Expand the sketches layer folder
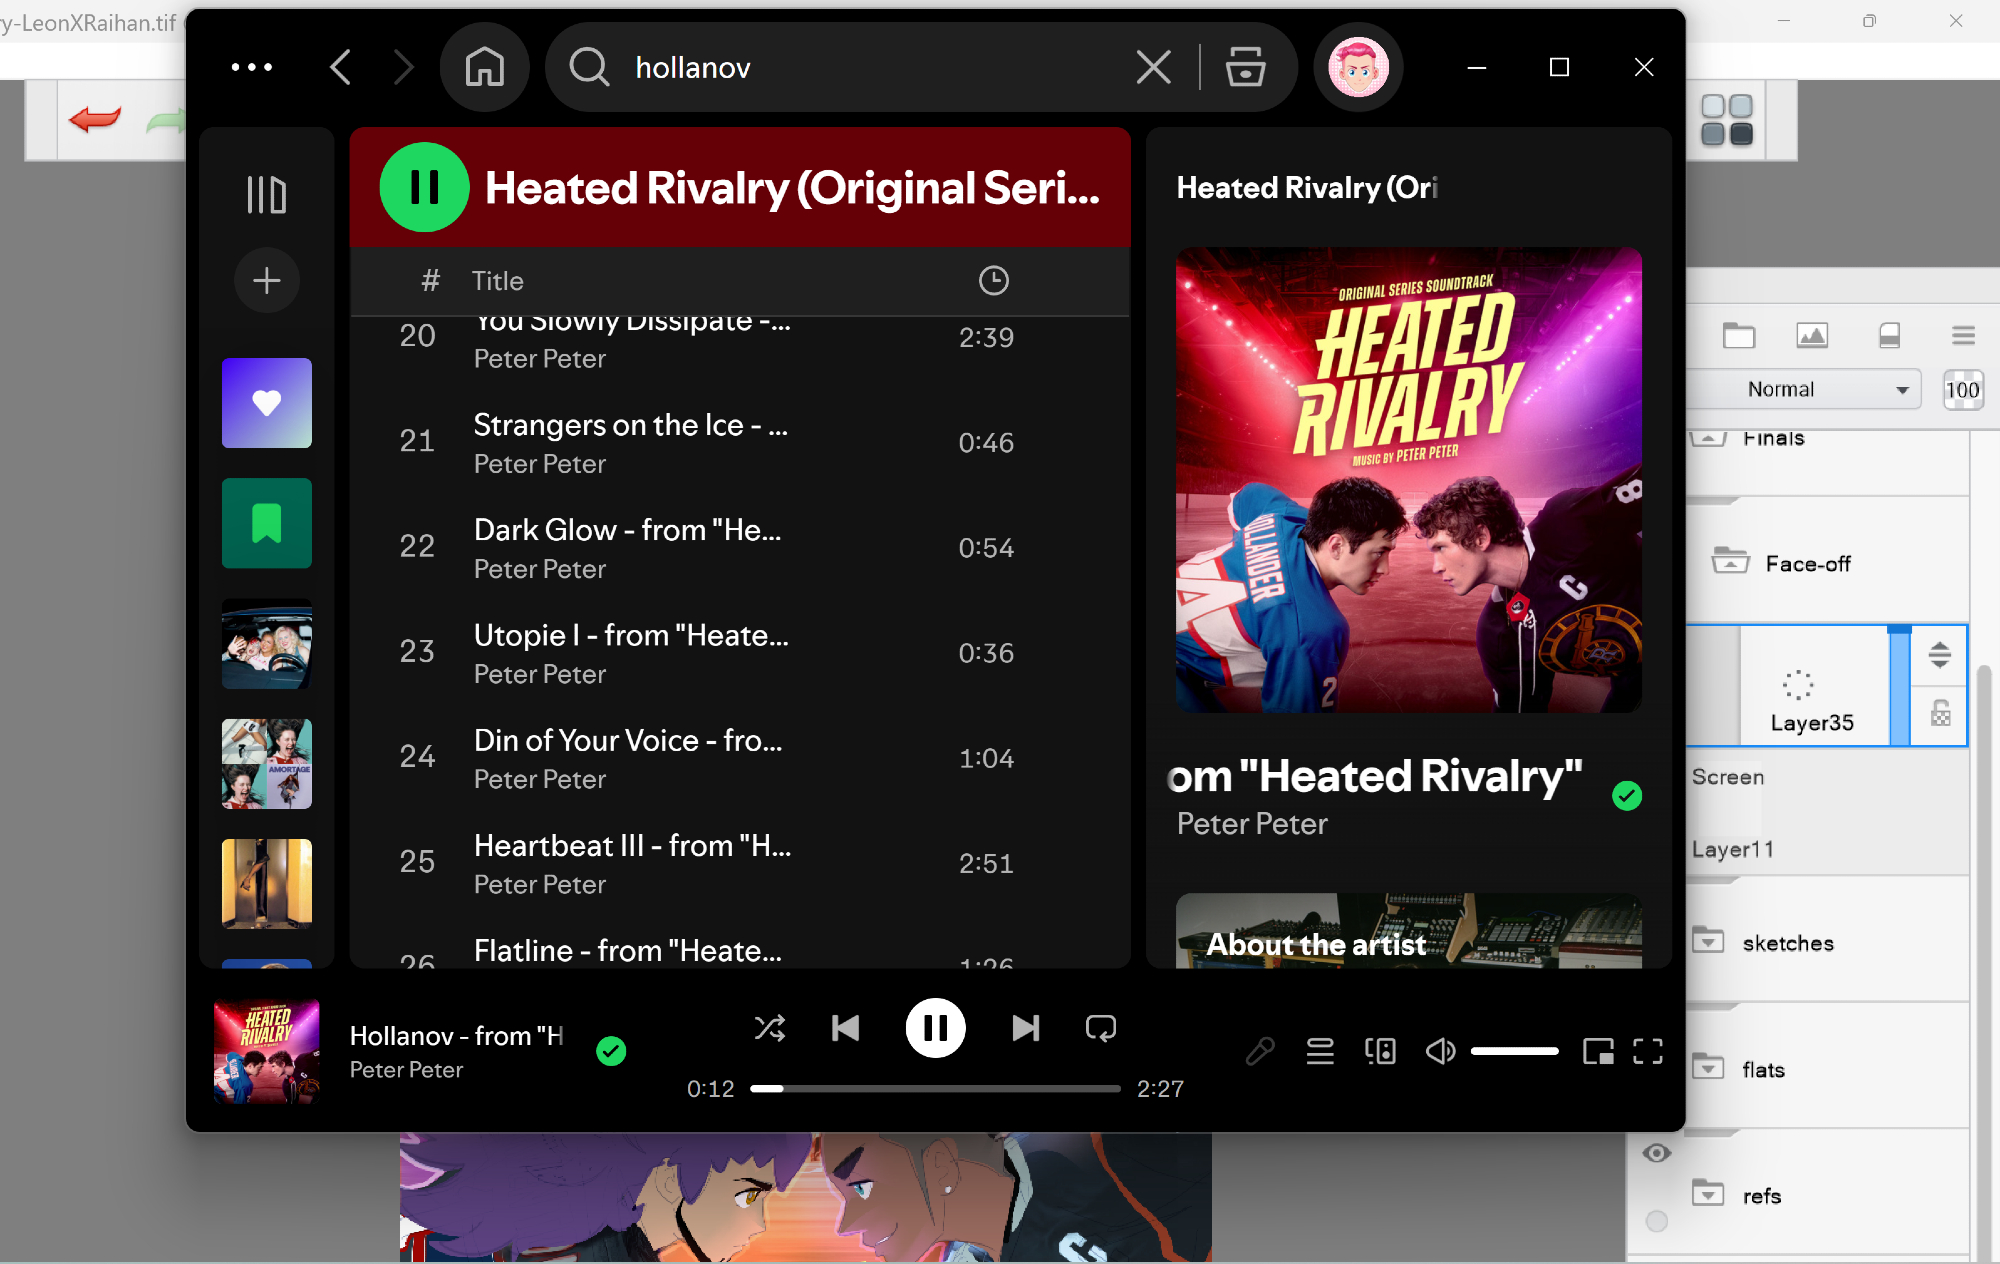 coord(1708,941)
